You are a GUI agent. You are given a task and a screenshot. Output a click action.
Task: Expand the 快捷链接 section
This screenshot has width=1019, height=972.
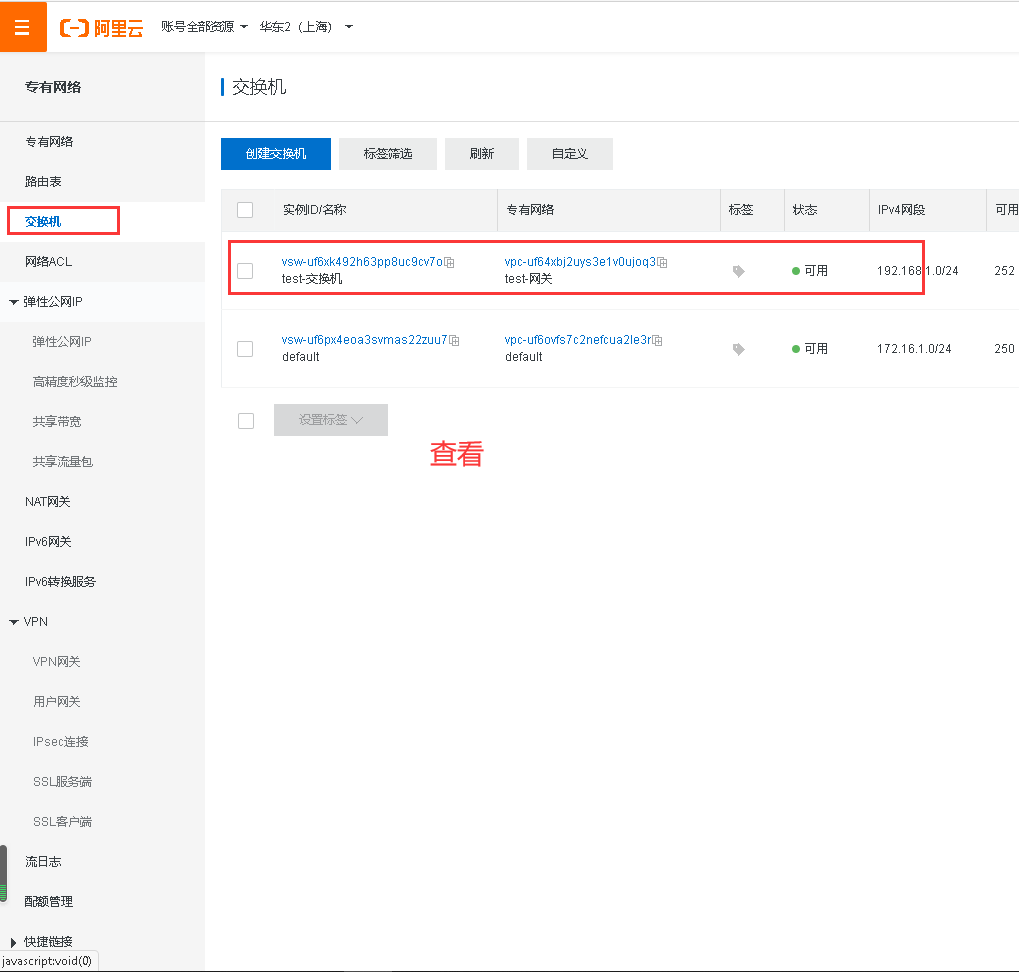click(x=14, y=941)
